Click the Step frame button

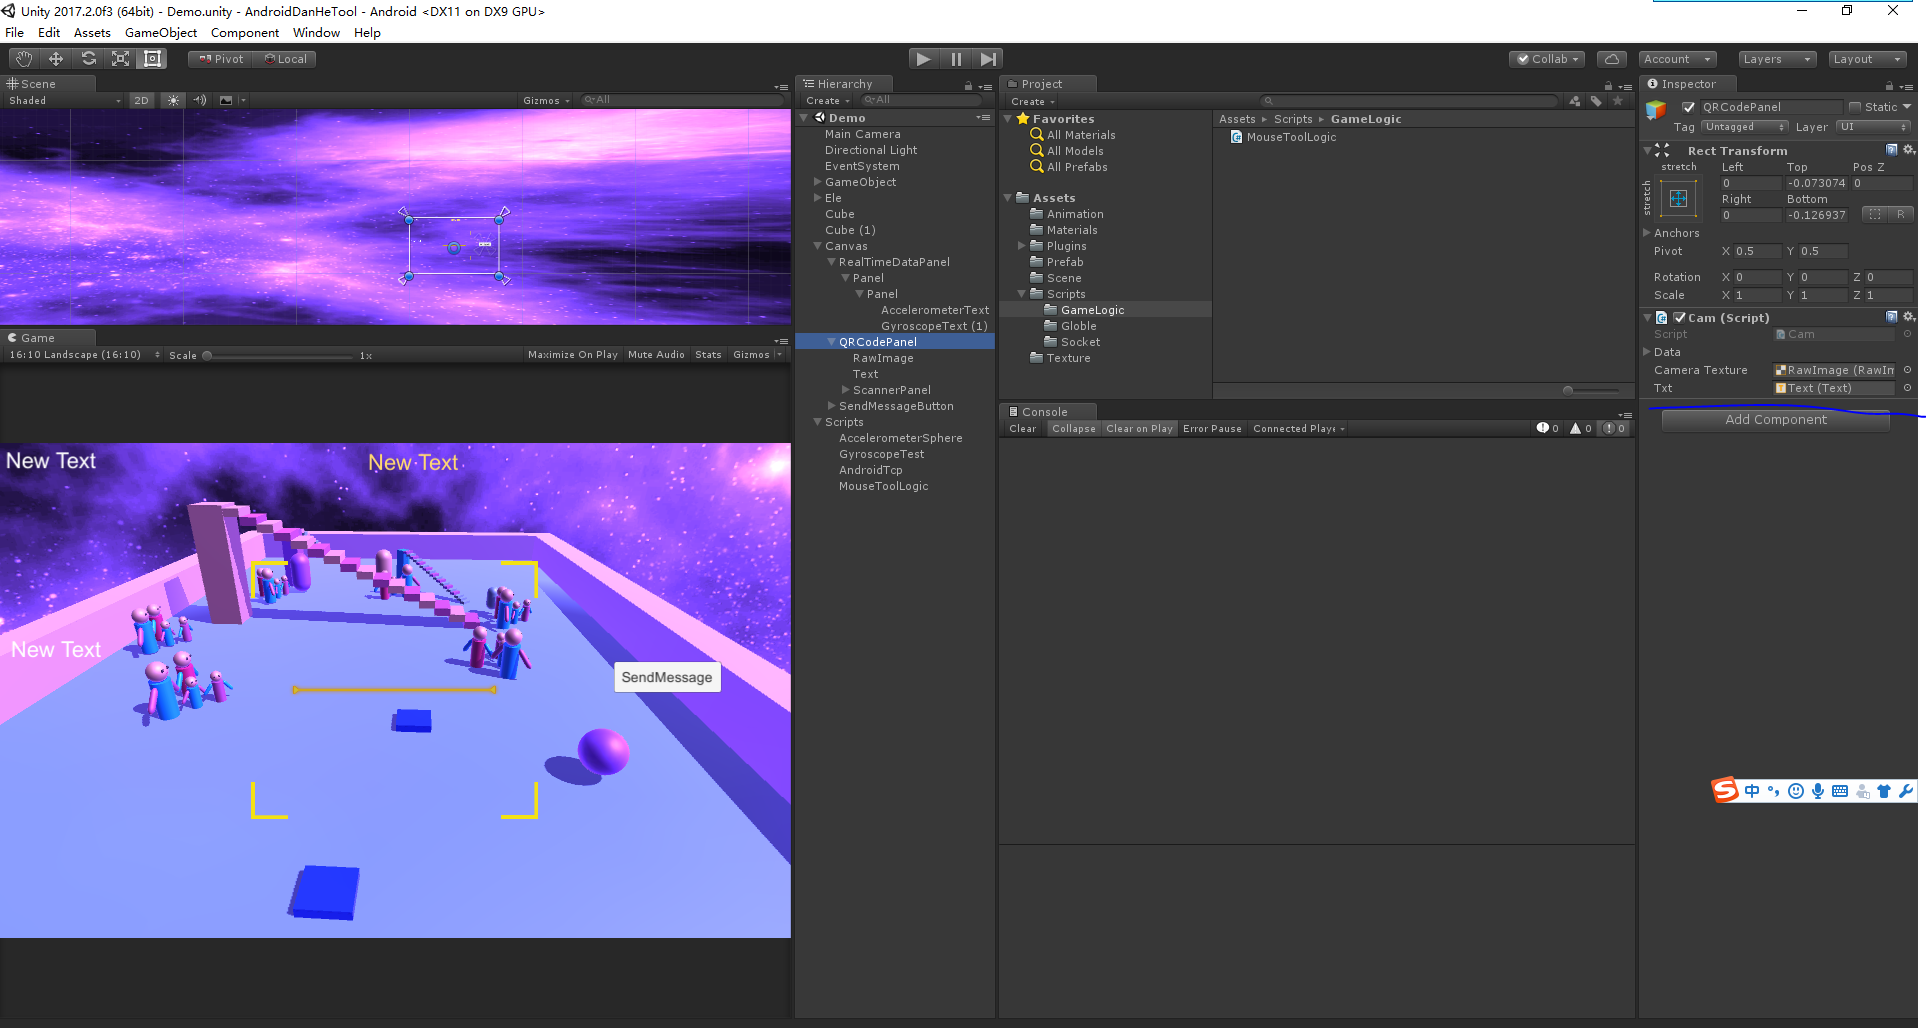coord(988,59)
